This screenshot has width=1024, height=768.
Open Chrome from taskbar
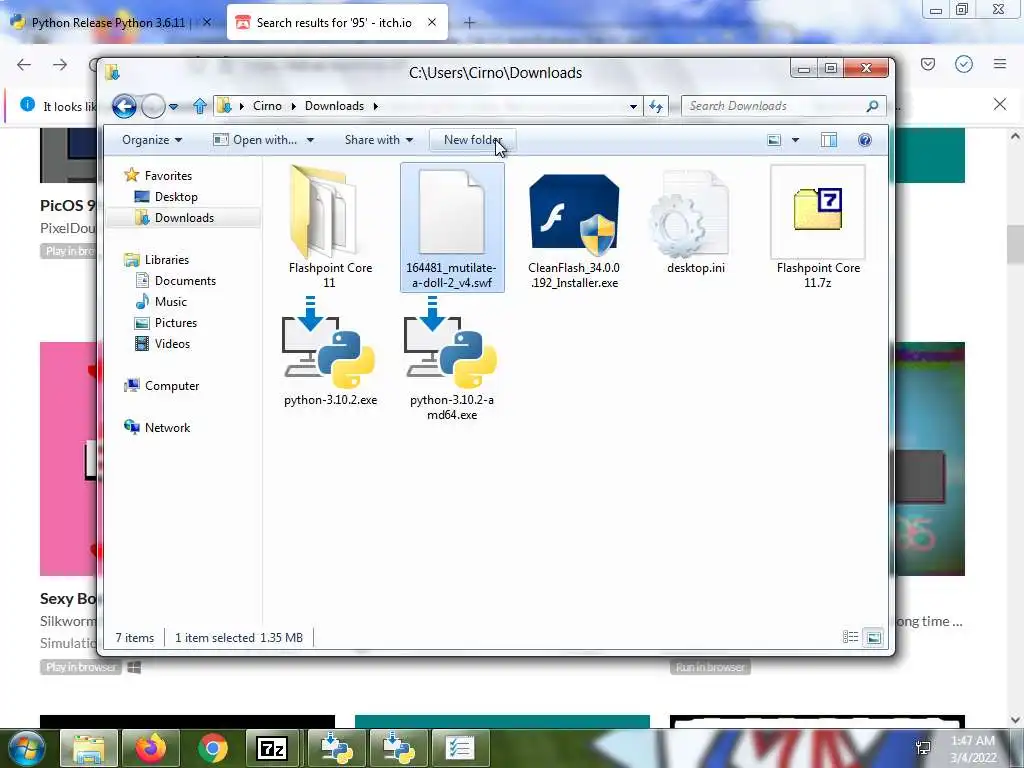click(213, 748)
